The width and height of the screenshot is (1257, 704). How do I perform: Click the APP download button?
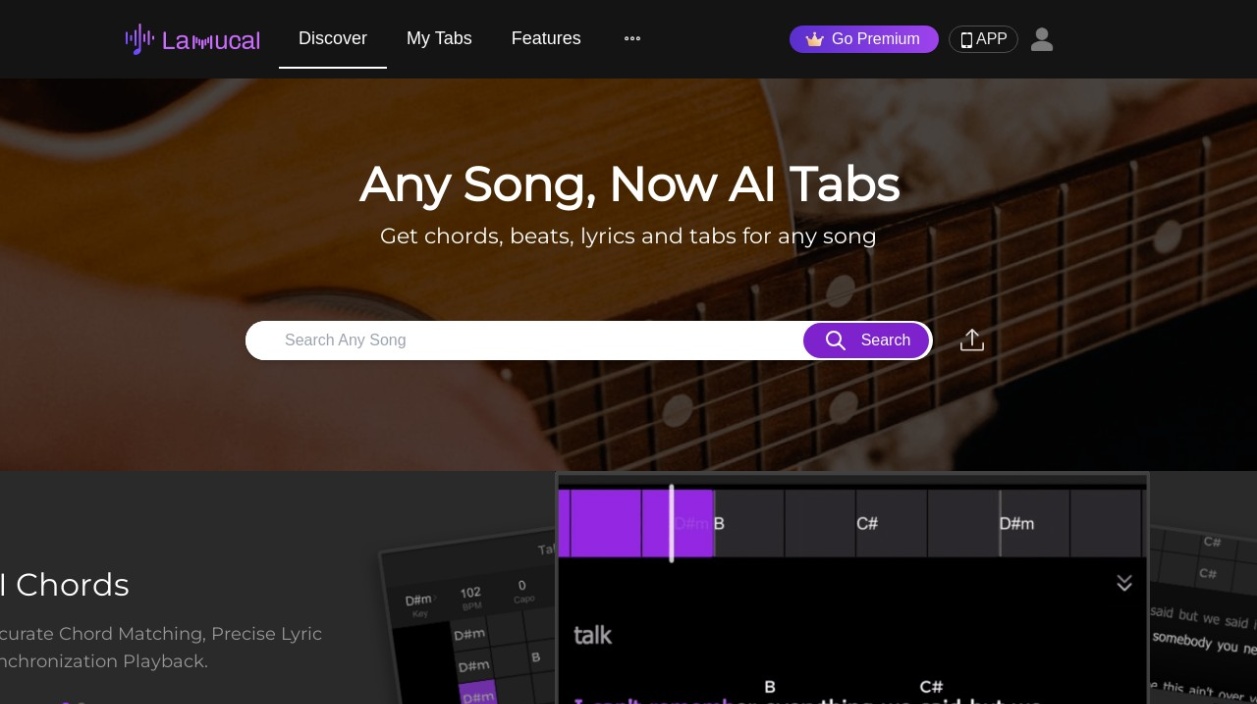point(982,39)
